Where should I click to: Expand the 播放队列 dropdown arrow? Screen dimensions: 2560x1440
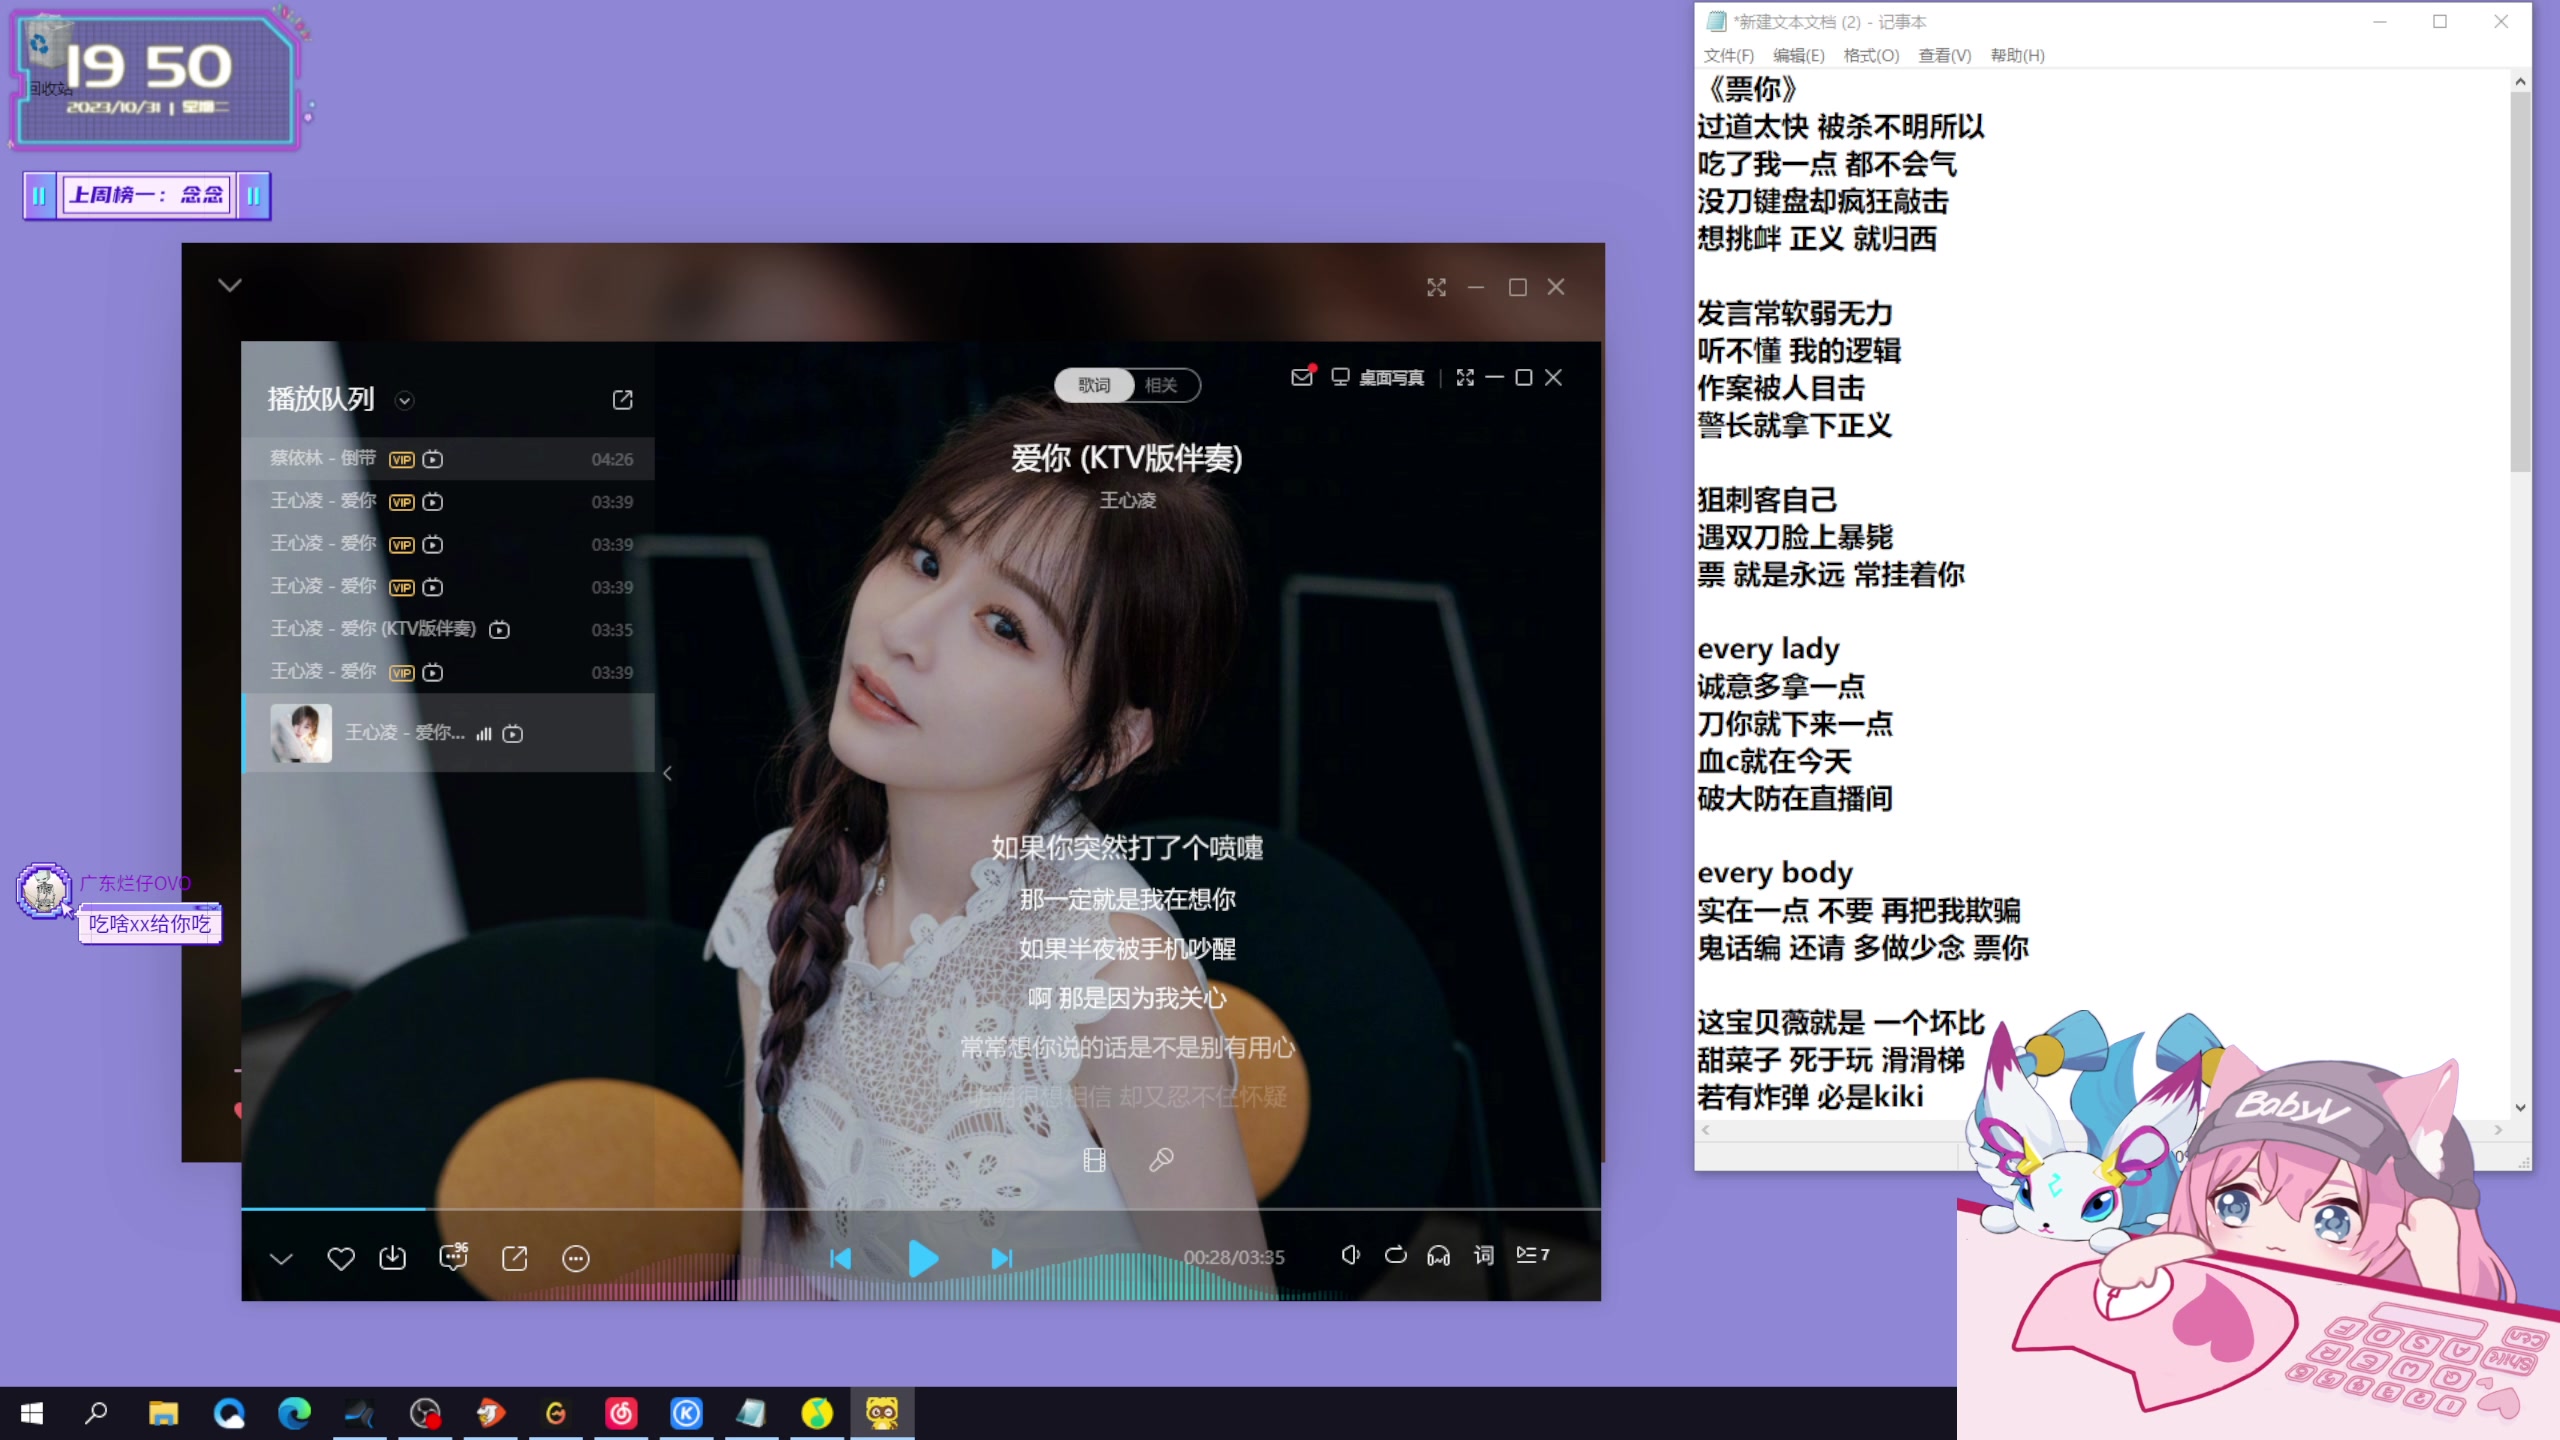405,399
